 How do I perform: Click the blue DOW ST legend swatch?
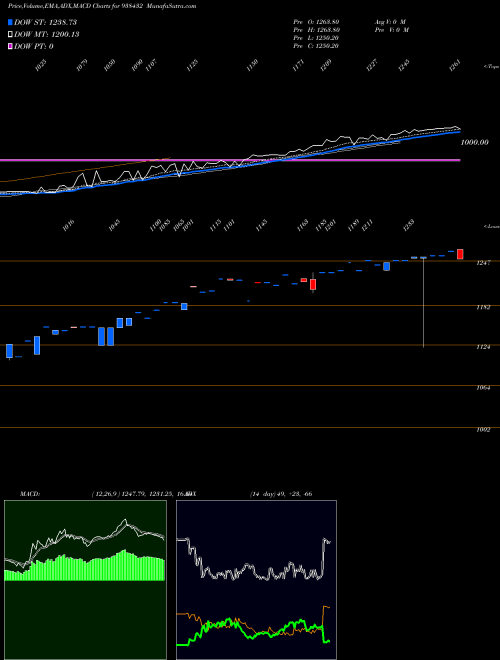(x=10, y=22)
